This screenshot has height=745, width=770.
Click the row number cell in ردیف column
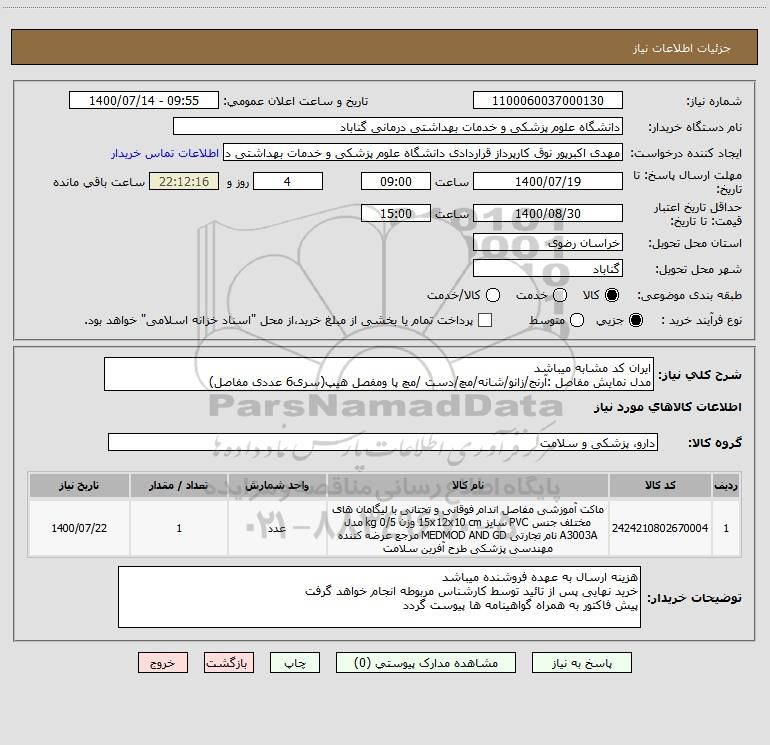coord(726,528)
